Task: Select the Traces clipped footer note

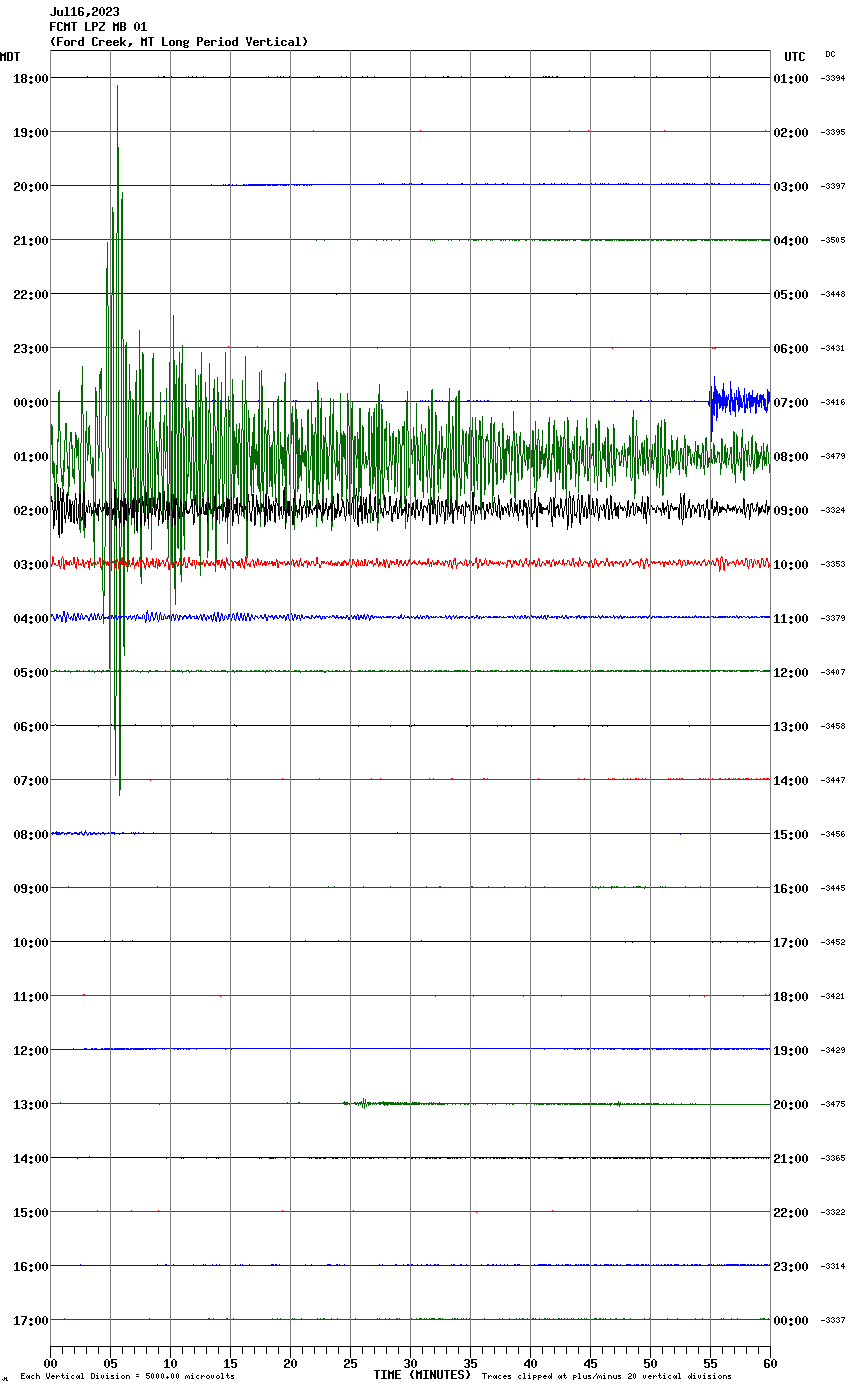Action: coord(606,1376)
